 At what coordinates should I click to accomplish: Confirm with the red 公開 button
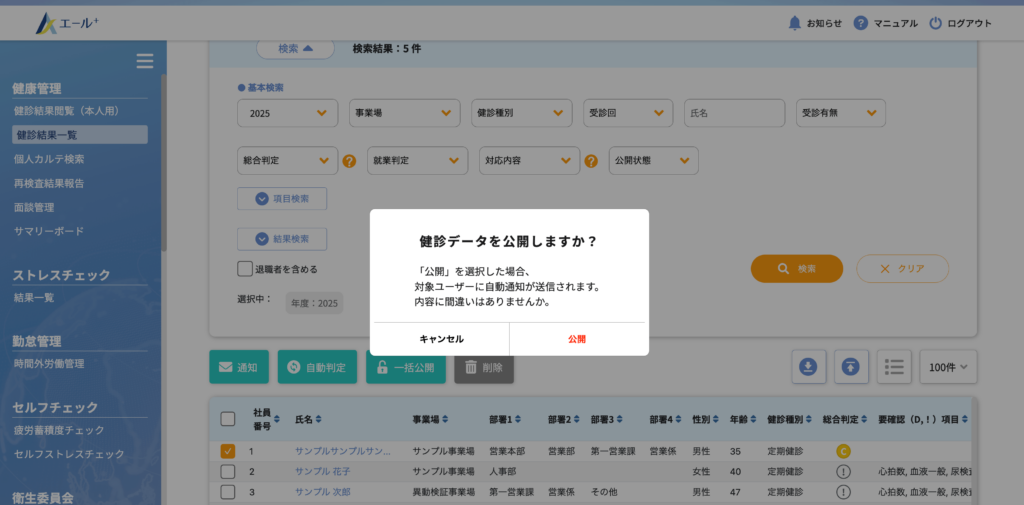577,339
